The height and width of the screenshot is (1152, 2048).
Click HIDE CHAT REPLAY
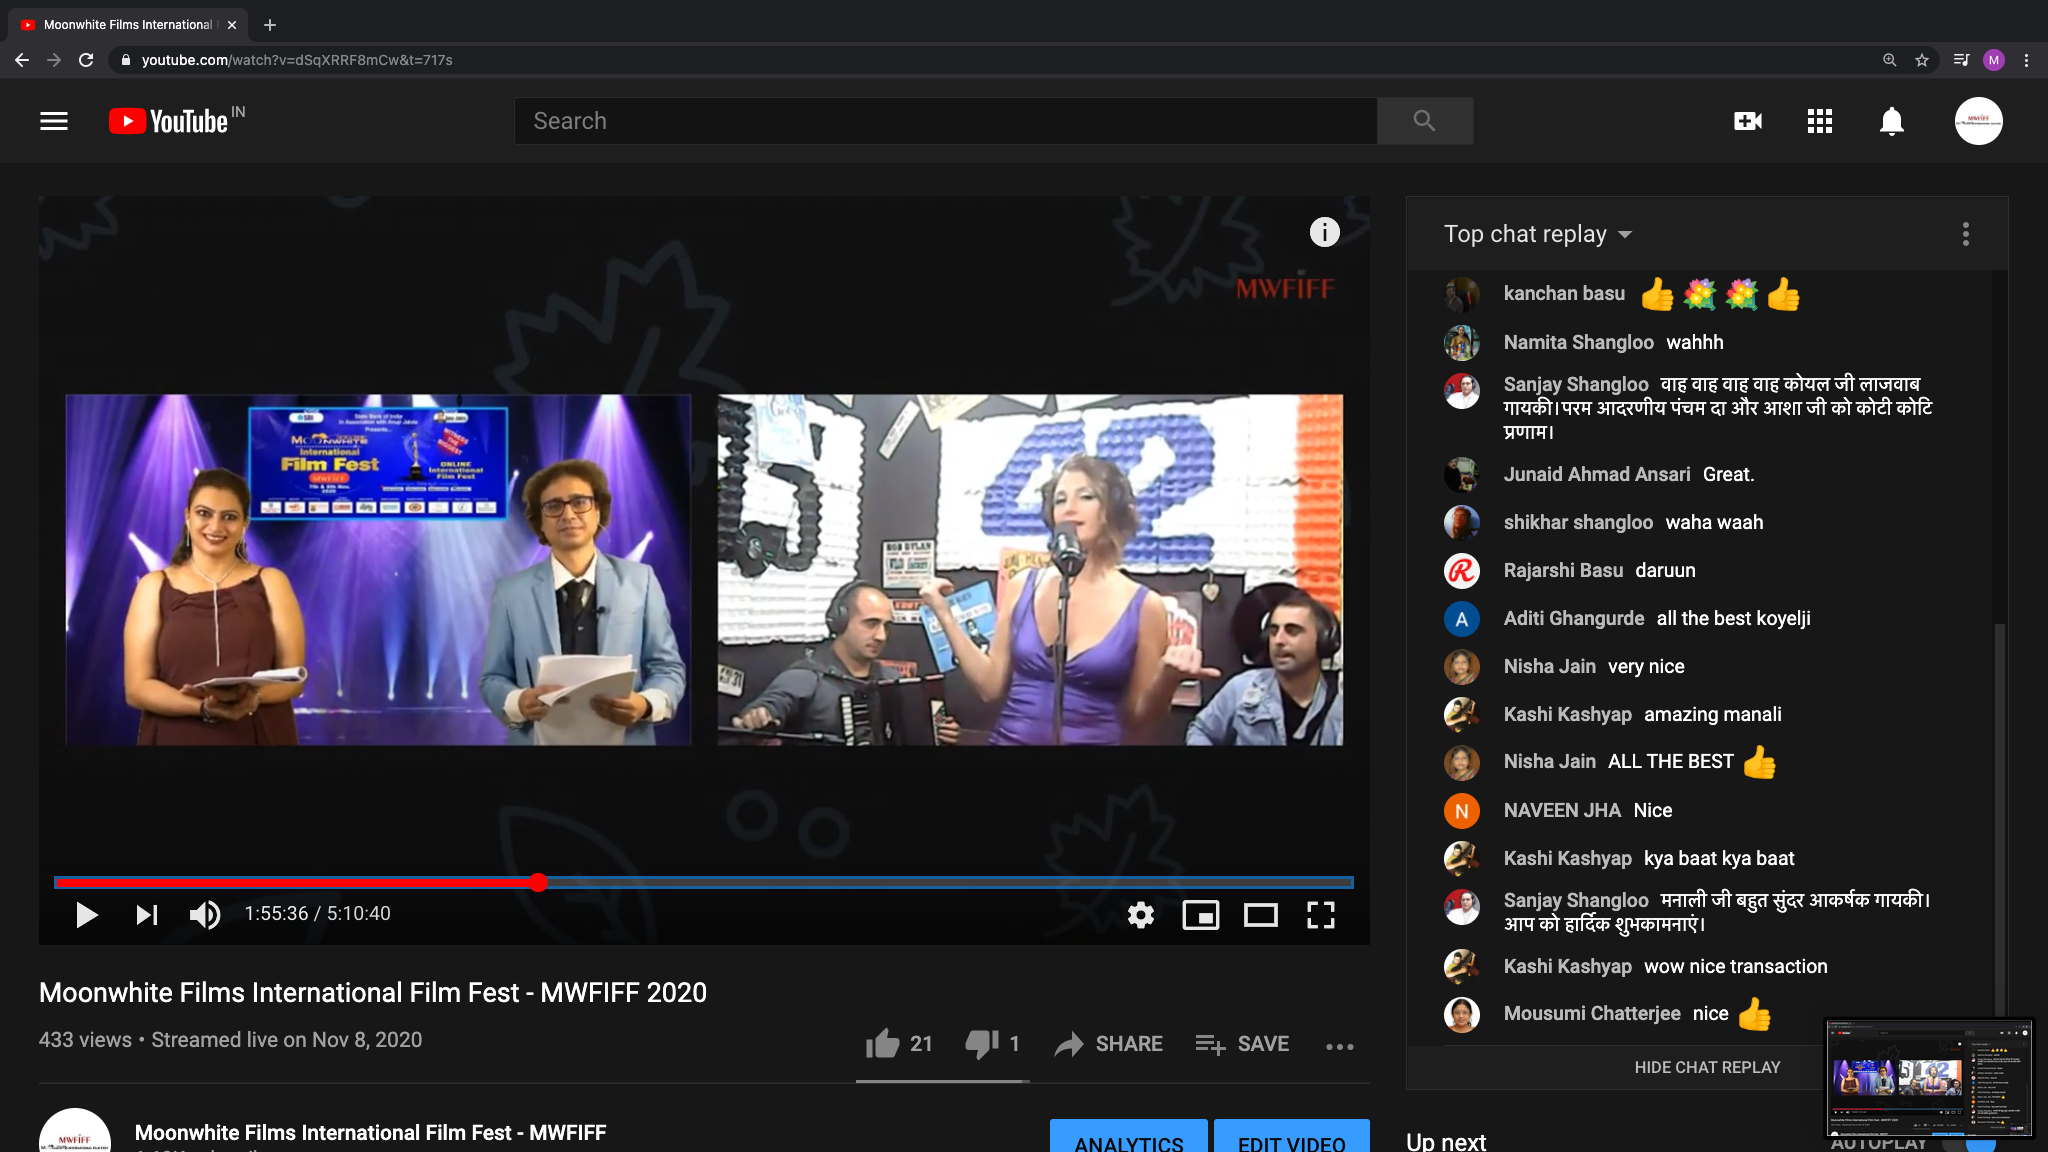[x=1706, y=1067]
